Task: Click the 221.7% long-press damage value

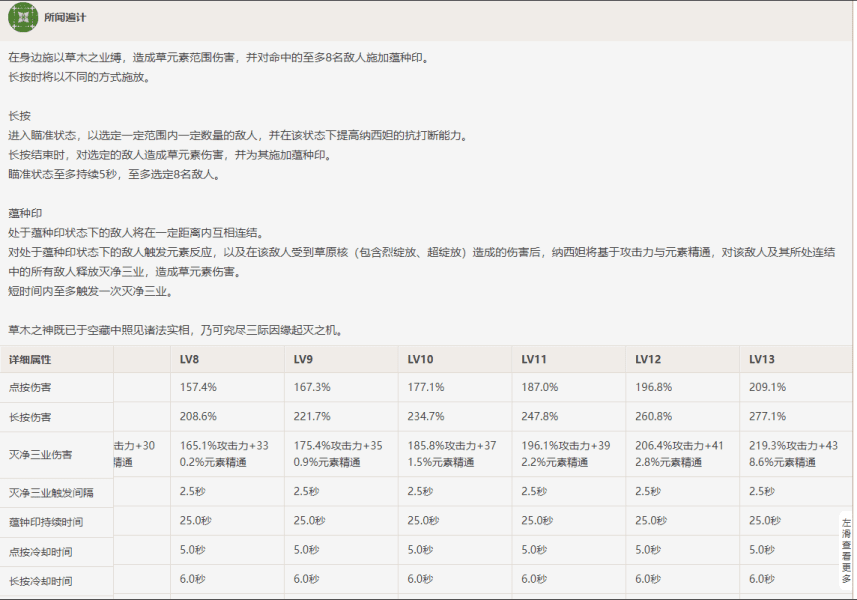Action: [312, 416]
